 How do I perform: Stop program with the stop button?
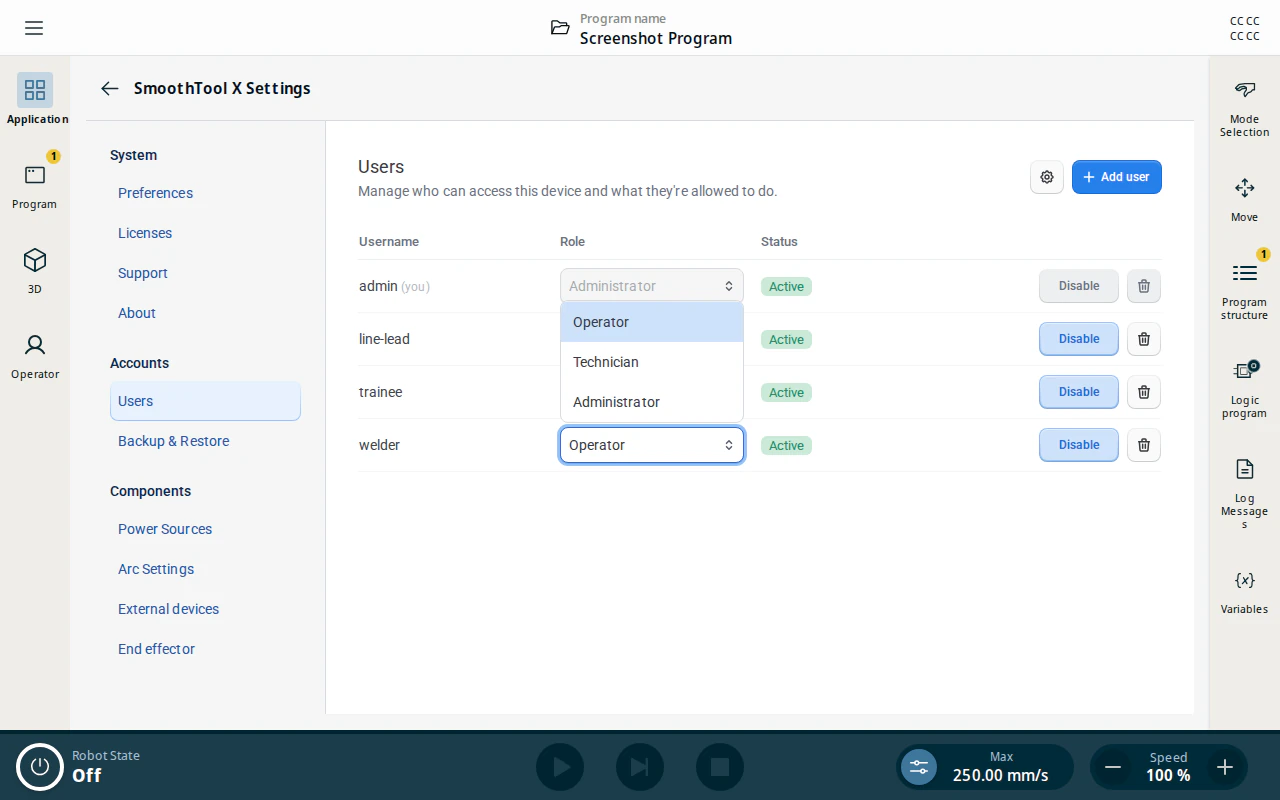click(720, 767)
